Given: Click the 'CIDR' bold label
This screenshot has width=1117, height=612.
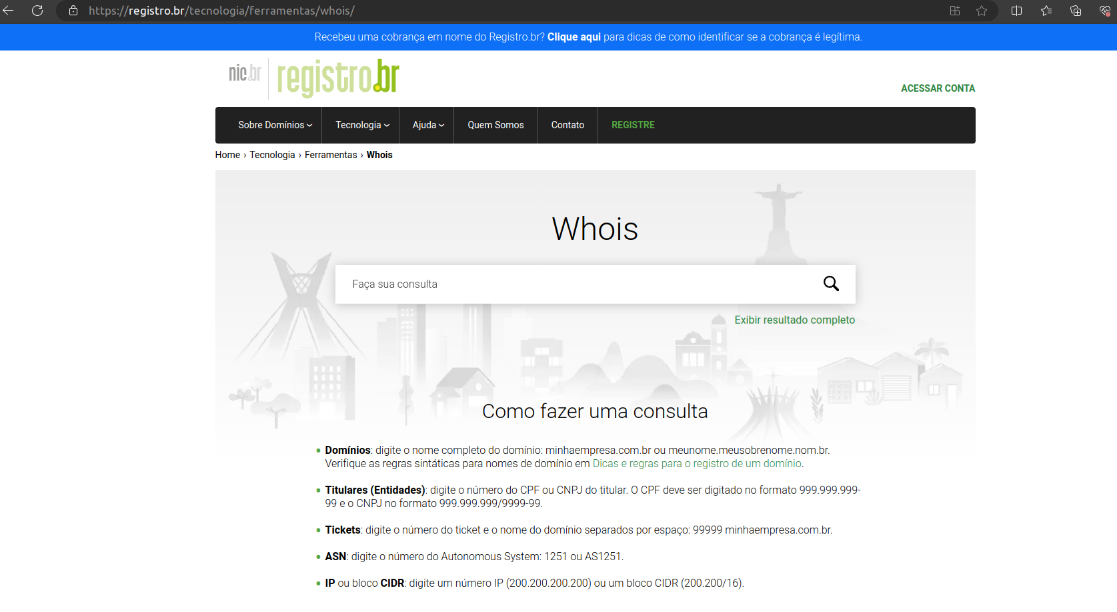Looking at the screenshot, I should click(x=392, y=583).
